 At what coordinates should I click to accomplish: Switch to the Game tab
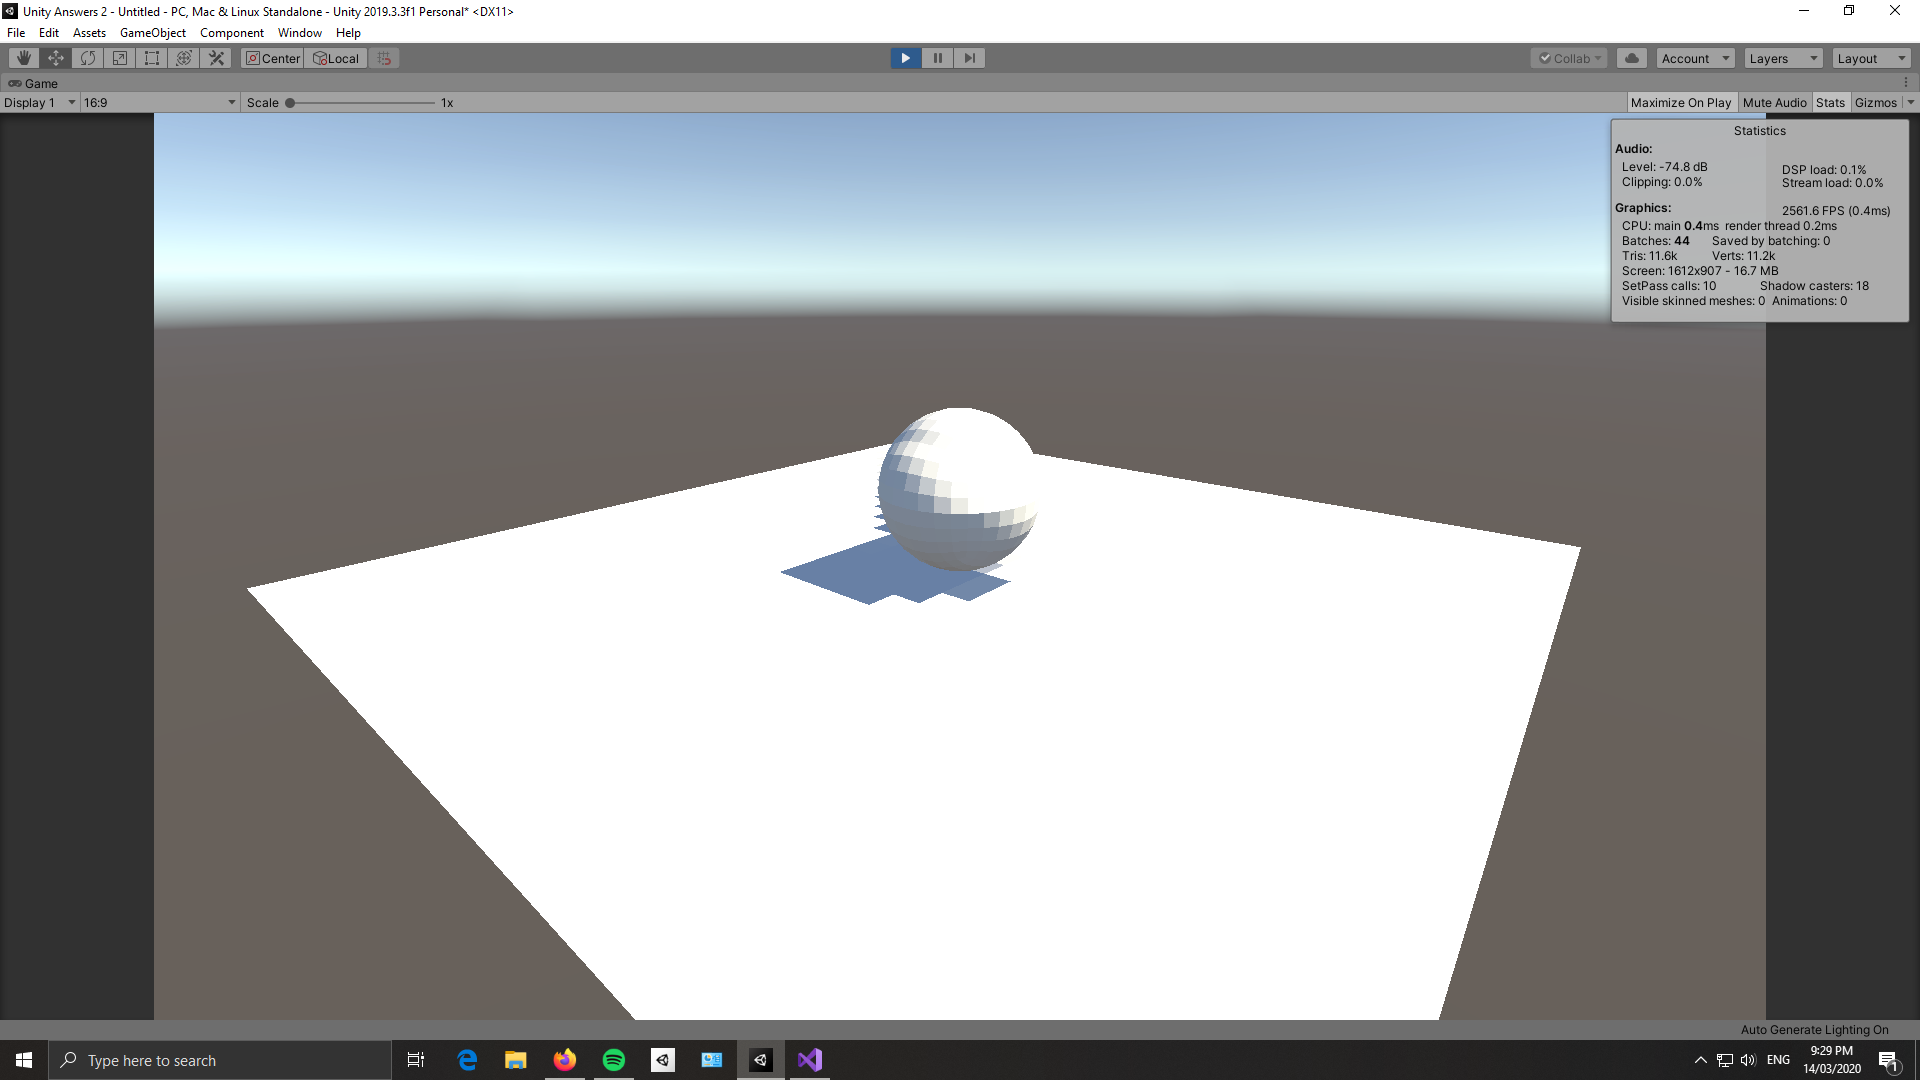33,83
